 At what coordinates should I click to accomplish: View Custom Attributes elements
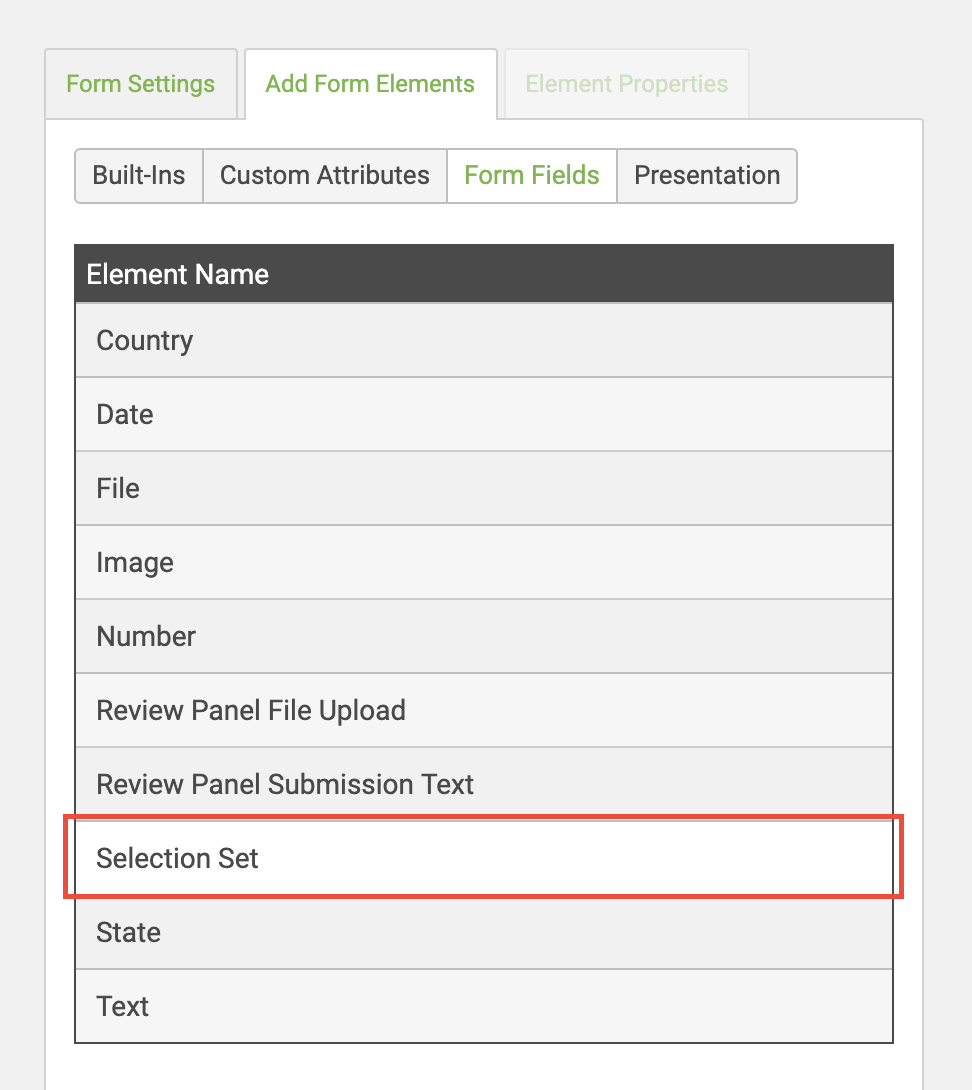pos(324,176)
